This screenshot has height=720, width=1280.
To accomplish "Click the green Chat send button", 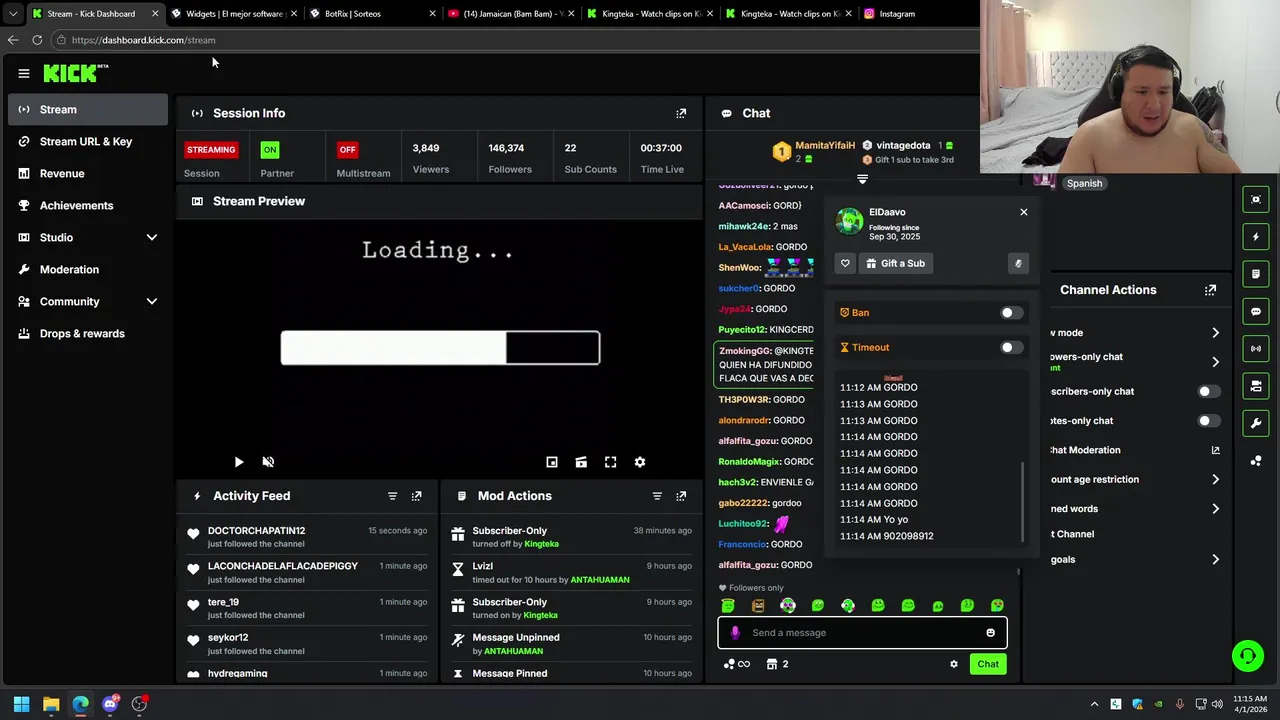I will click(988, 664).
